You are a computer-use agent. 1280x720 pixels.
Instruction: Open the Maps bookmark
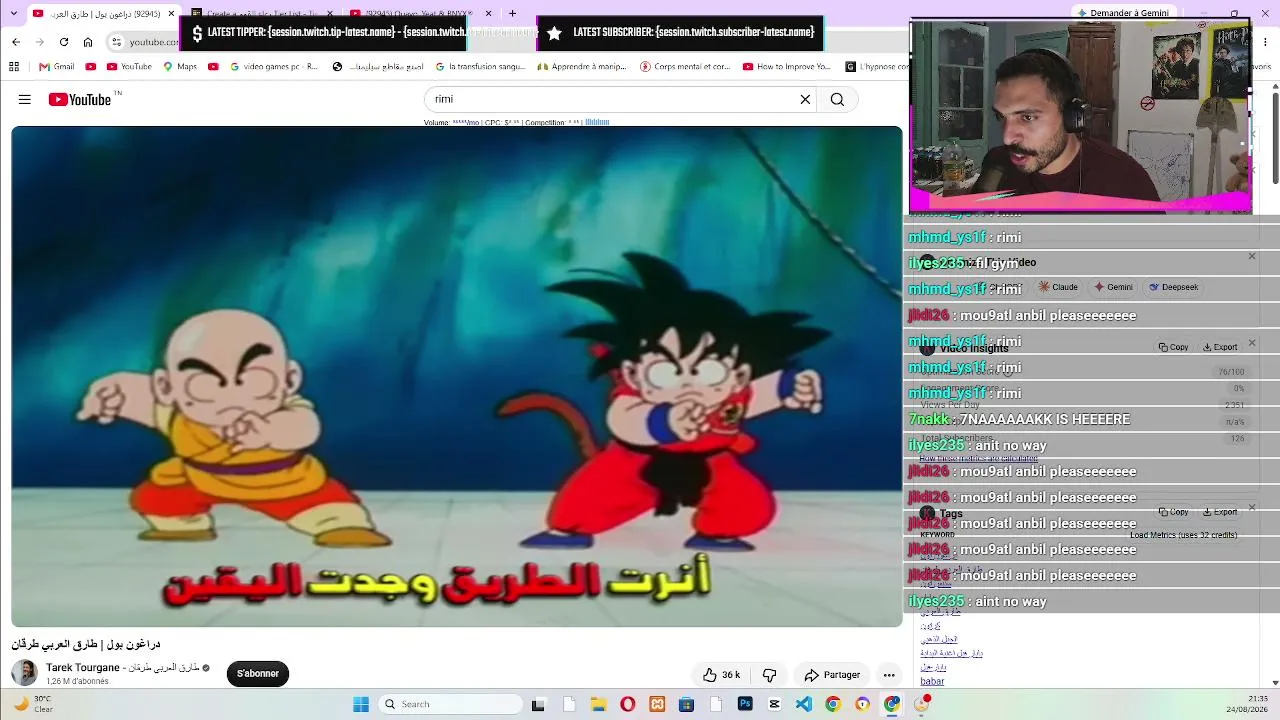179,67
